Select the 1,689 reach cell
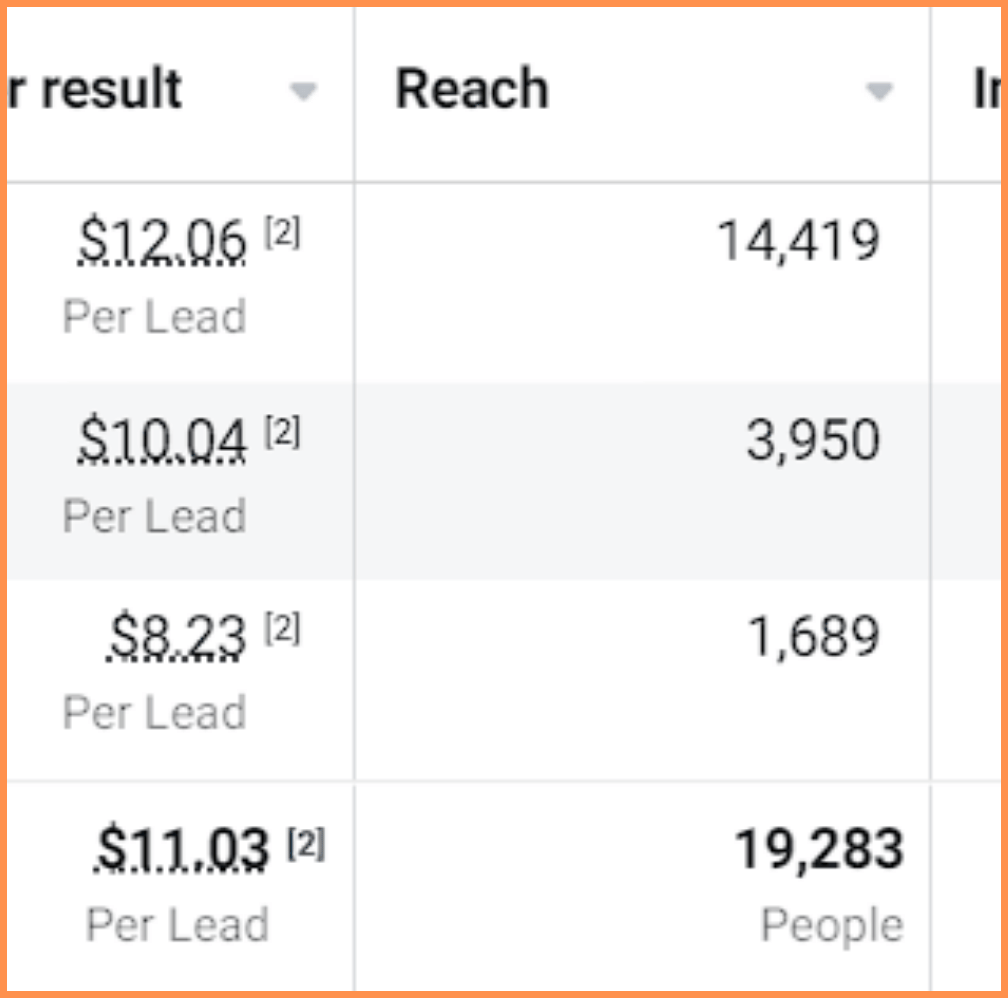This screenshot has width=1008, height=998. (x=814, y=637)
